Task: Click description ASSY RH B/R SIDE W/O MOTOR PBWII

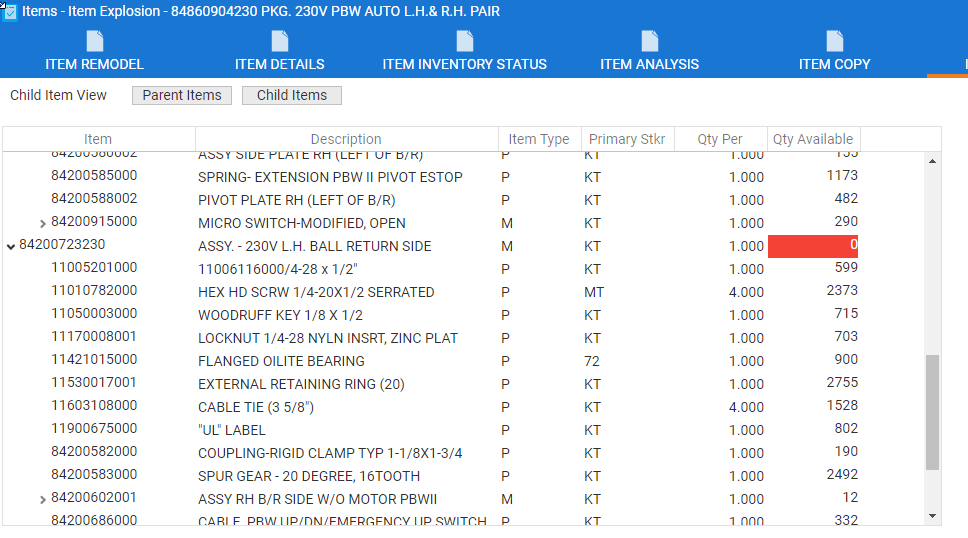Action: click(x=317, y=499)
